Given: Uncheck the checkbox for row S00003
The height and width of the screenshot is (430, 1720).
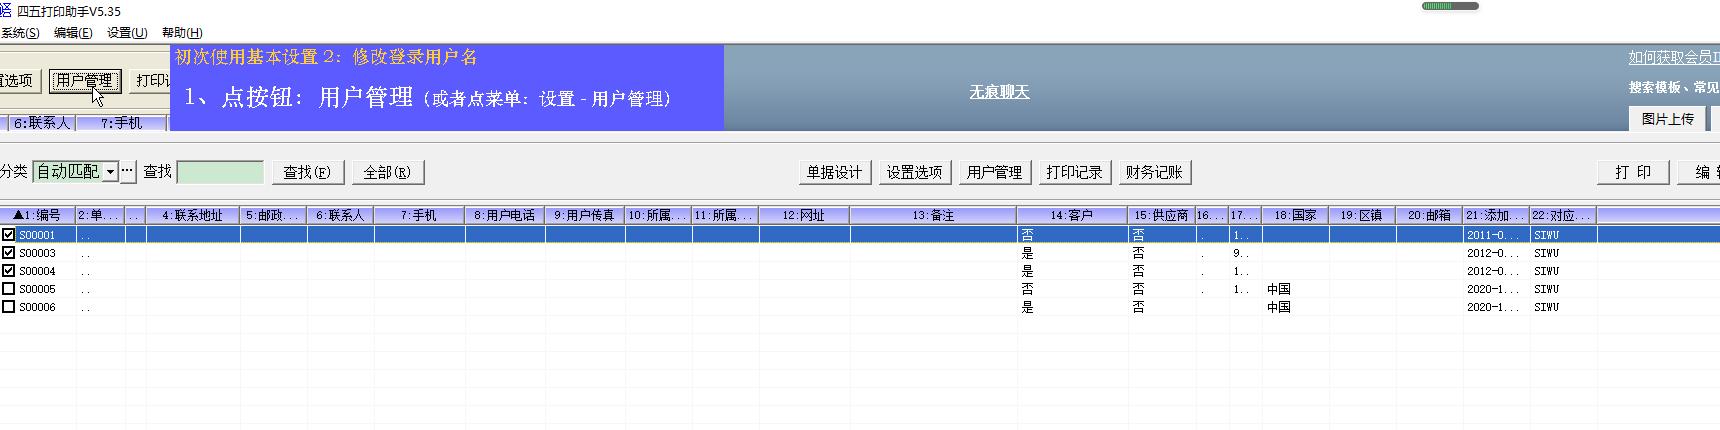Looking at the screenshot, I should [9, 253].
